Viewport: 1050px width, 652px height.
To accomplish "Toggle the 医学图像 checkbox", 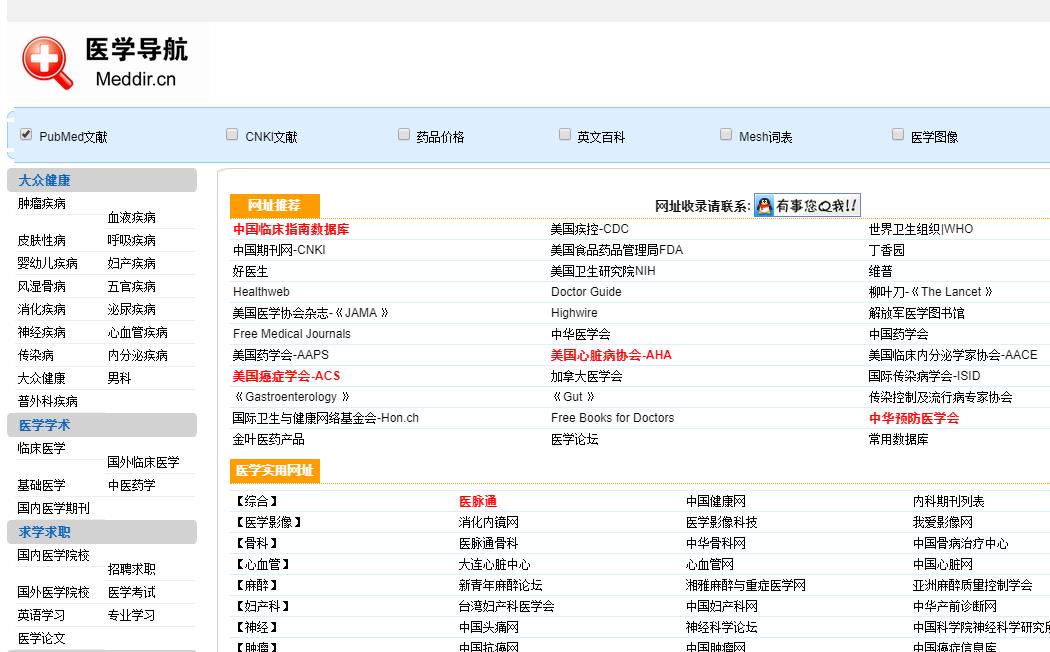I will pyautogui.click(x=898, y=135).
